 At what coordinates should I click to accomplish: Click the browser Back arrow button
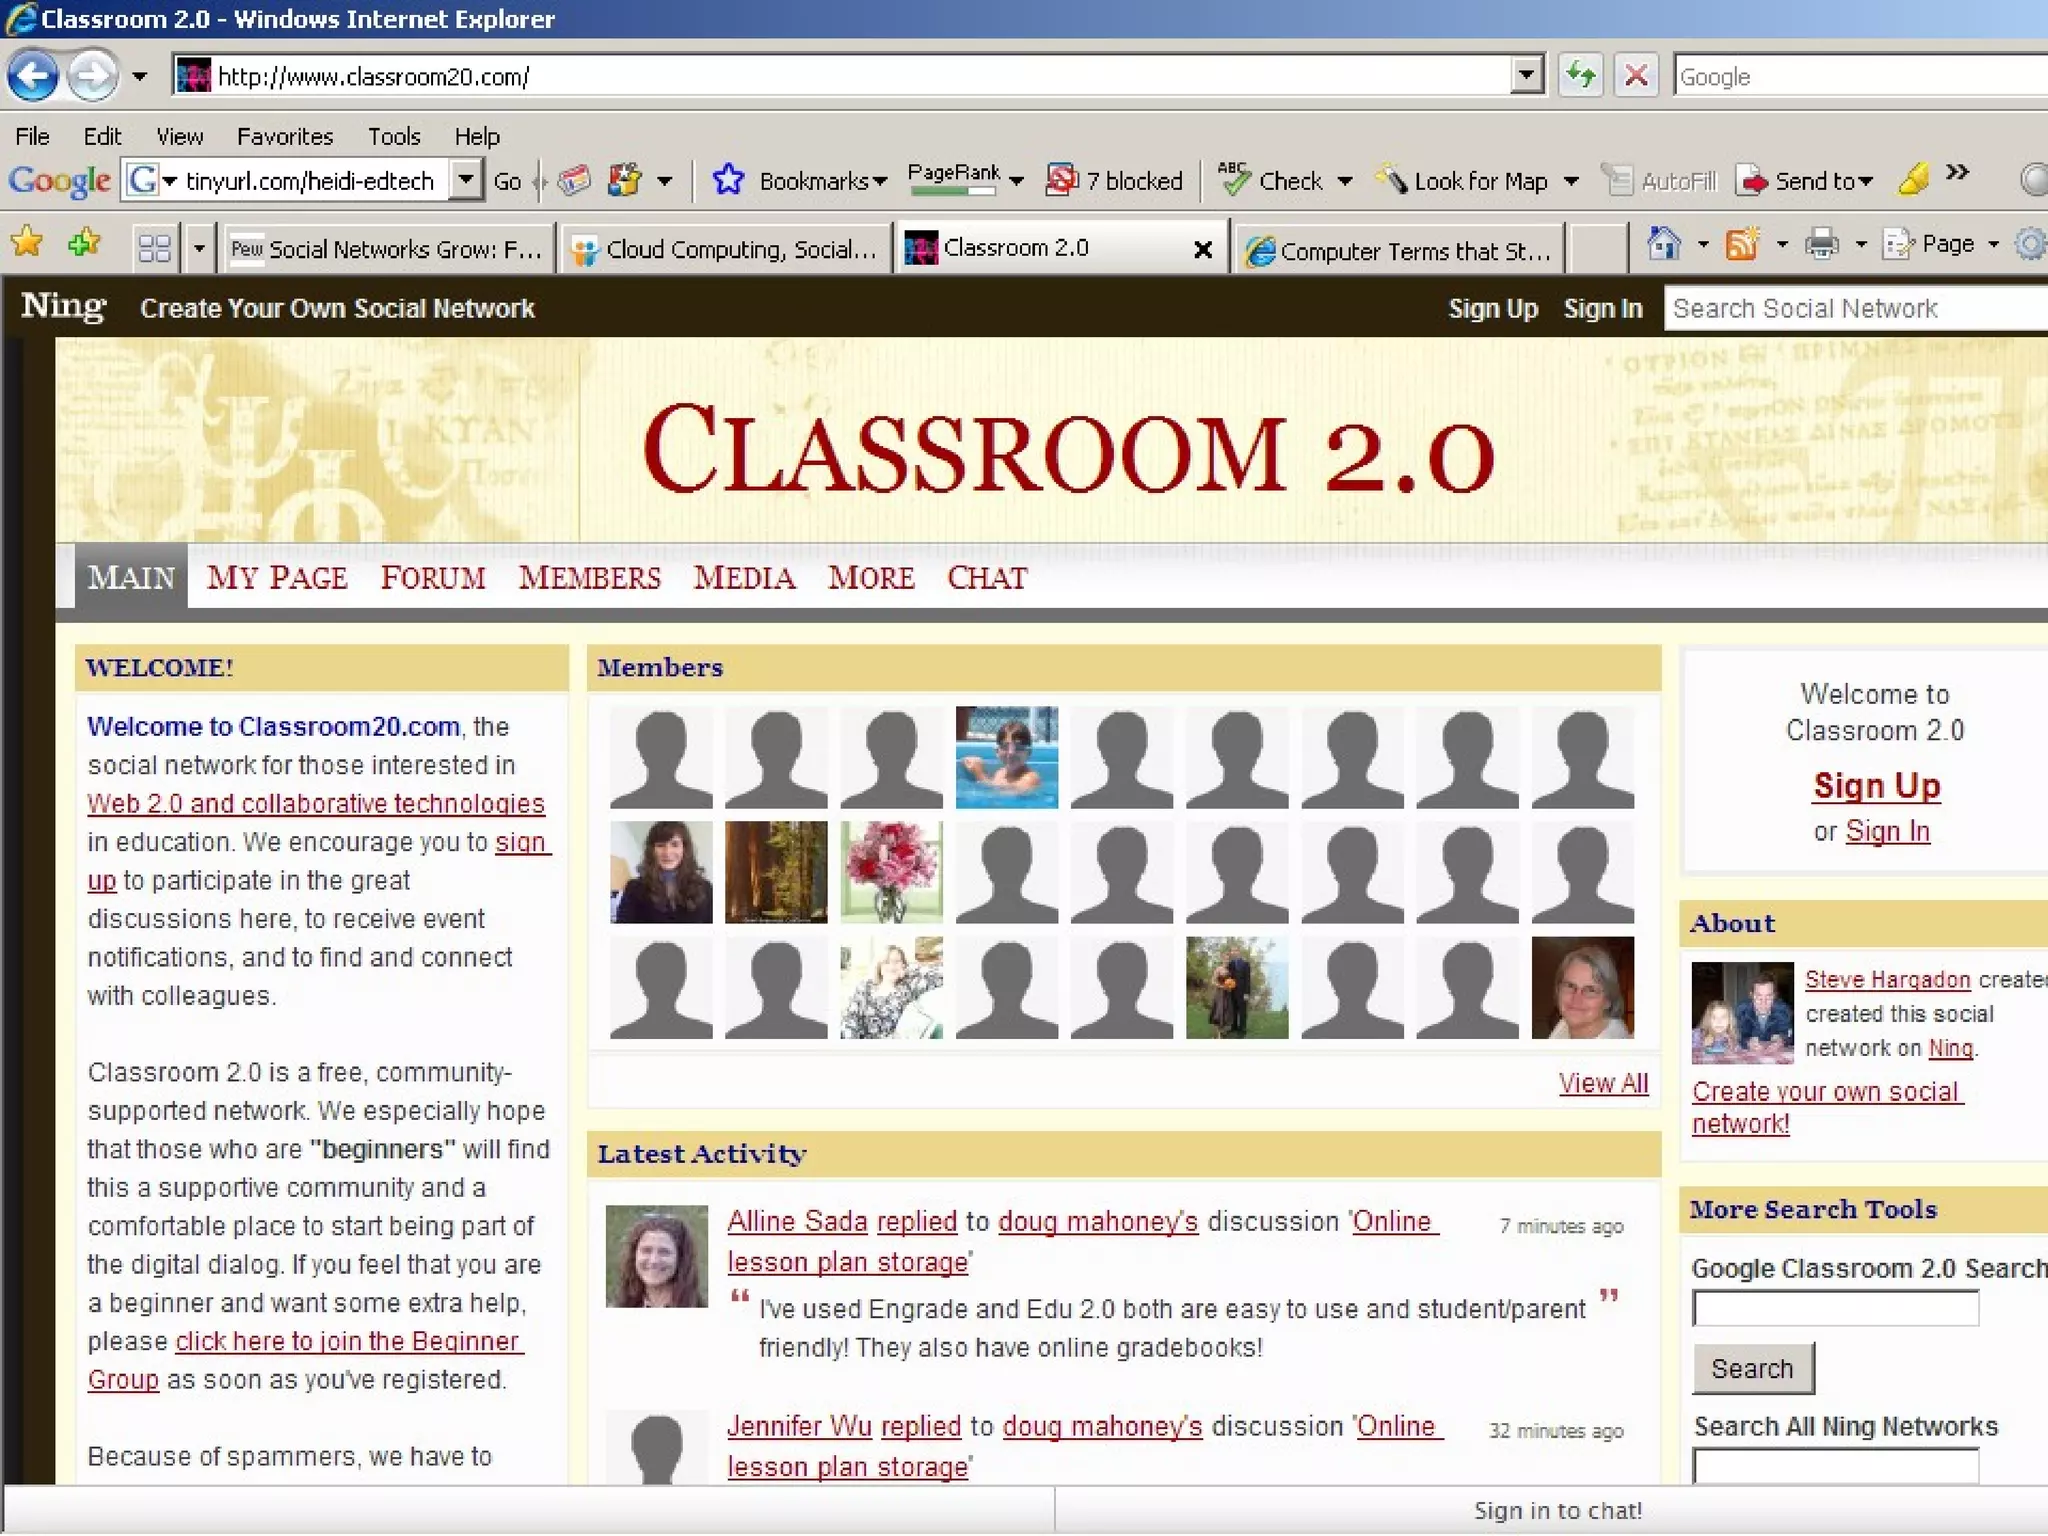33,76
